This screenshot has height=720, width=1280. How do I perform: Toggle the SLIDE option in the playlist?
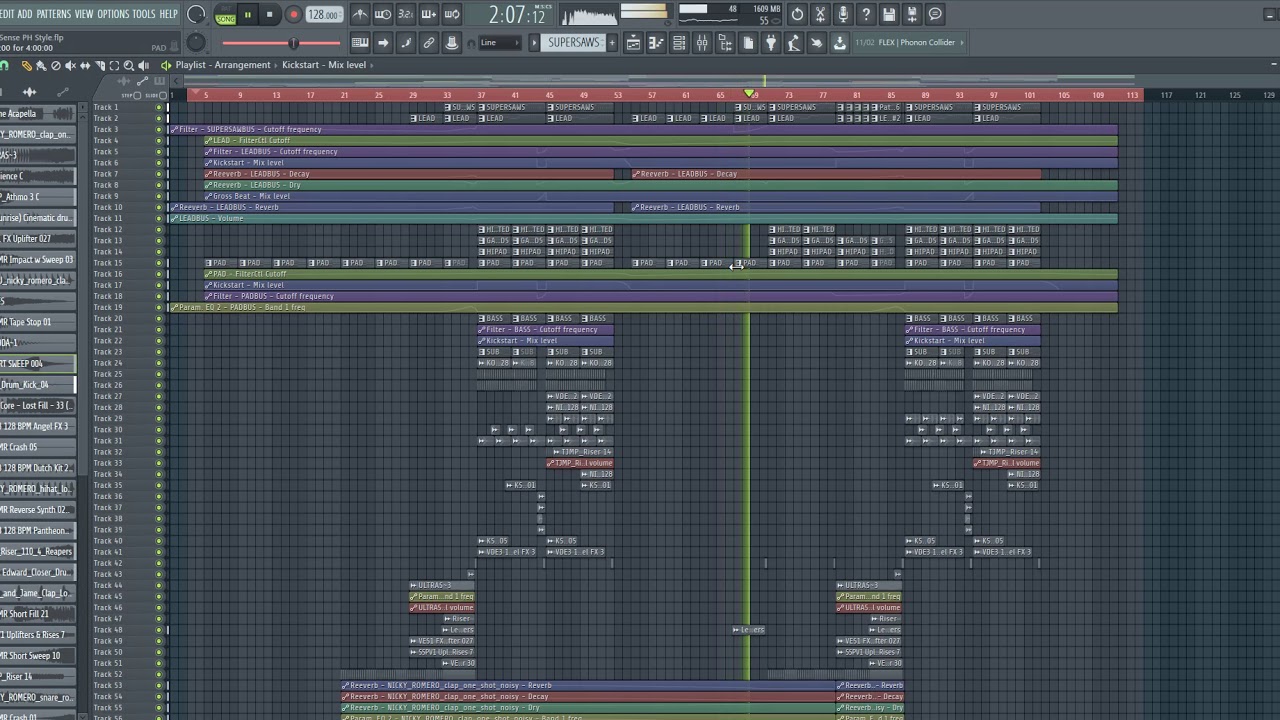(156, 96)
